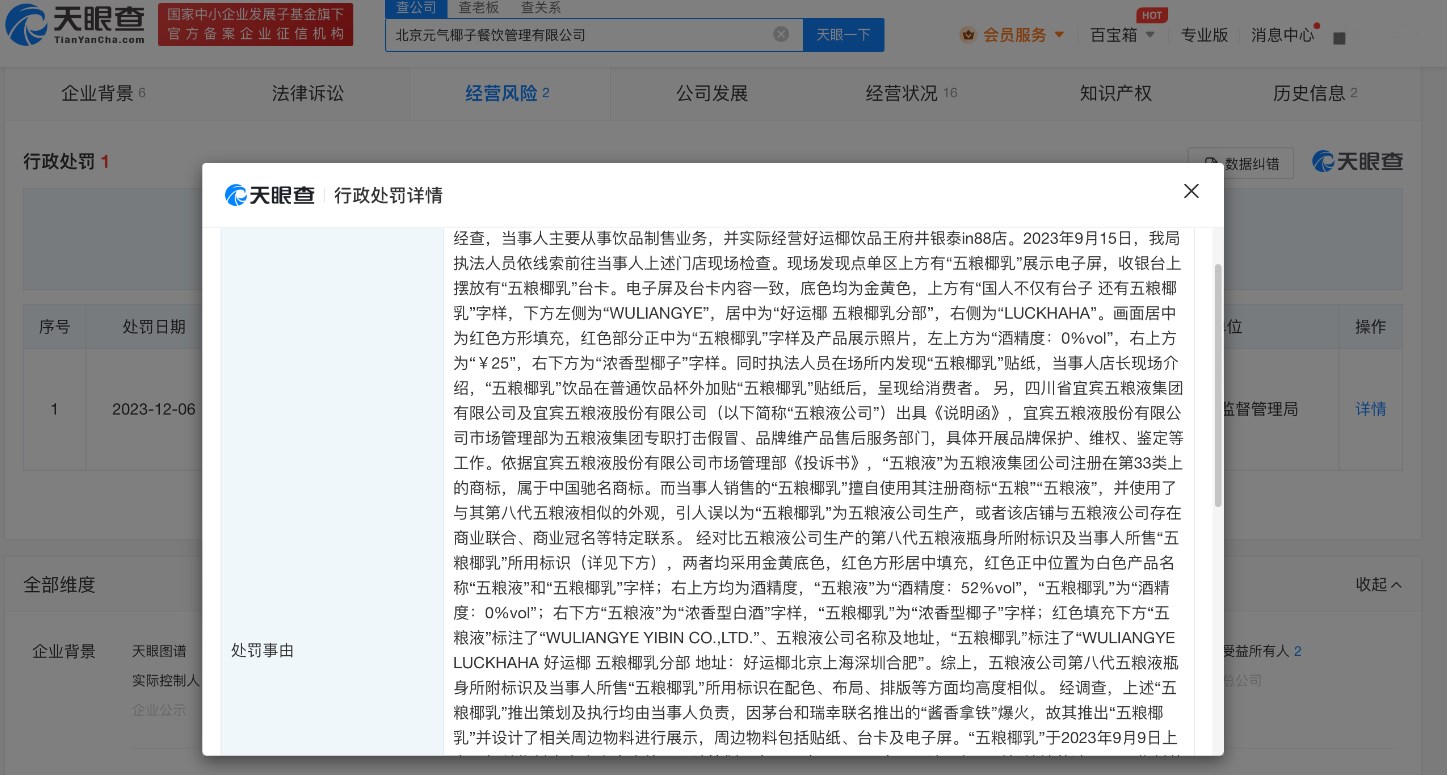Click the 序号 column header

(55, 327)
